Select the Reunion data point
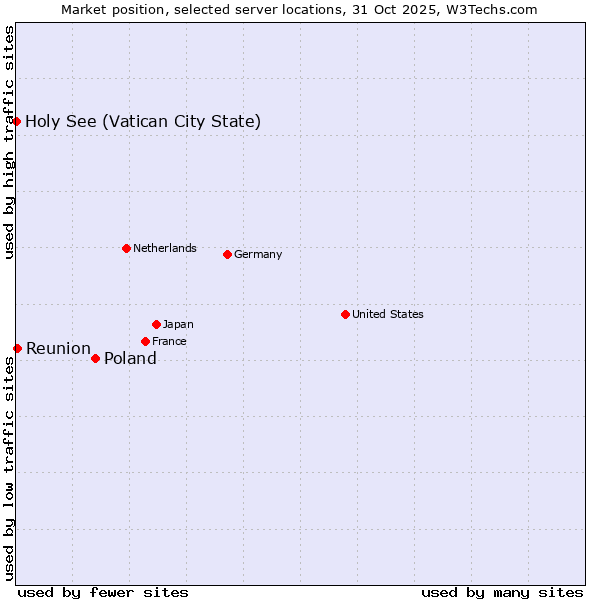 [17, 348]
